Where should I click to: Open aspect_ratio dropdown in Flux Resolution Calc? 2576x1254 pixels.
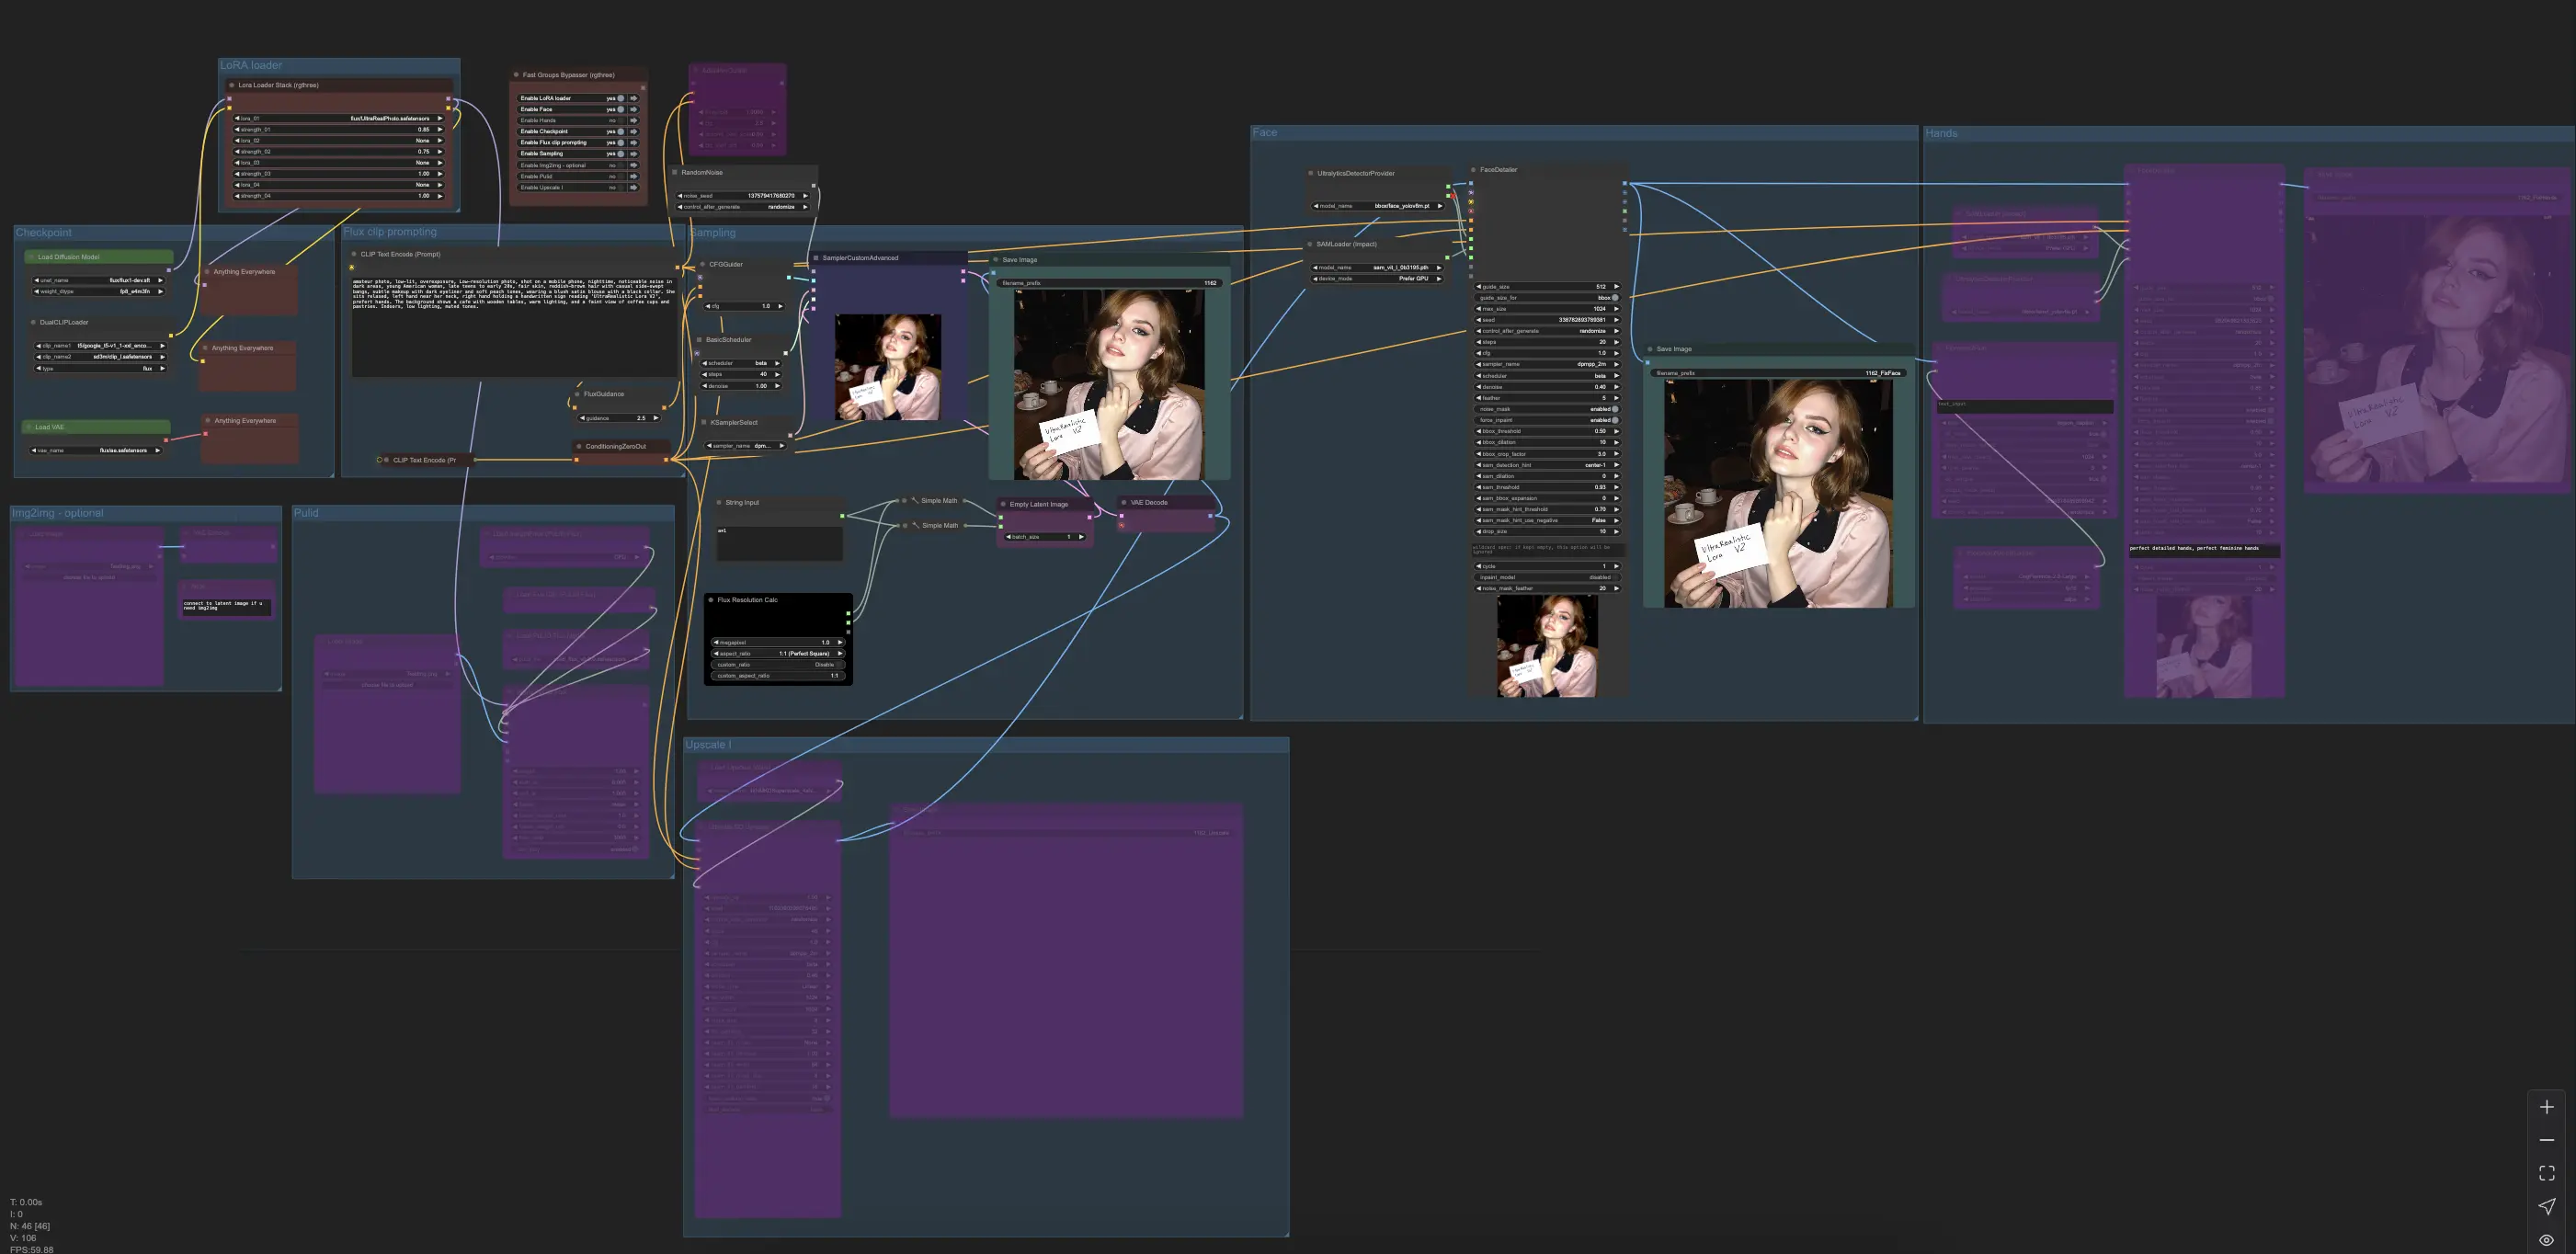(x=778, y=653)
